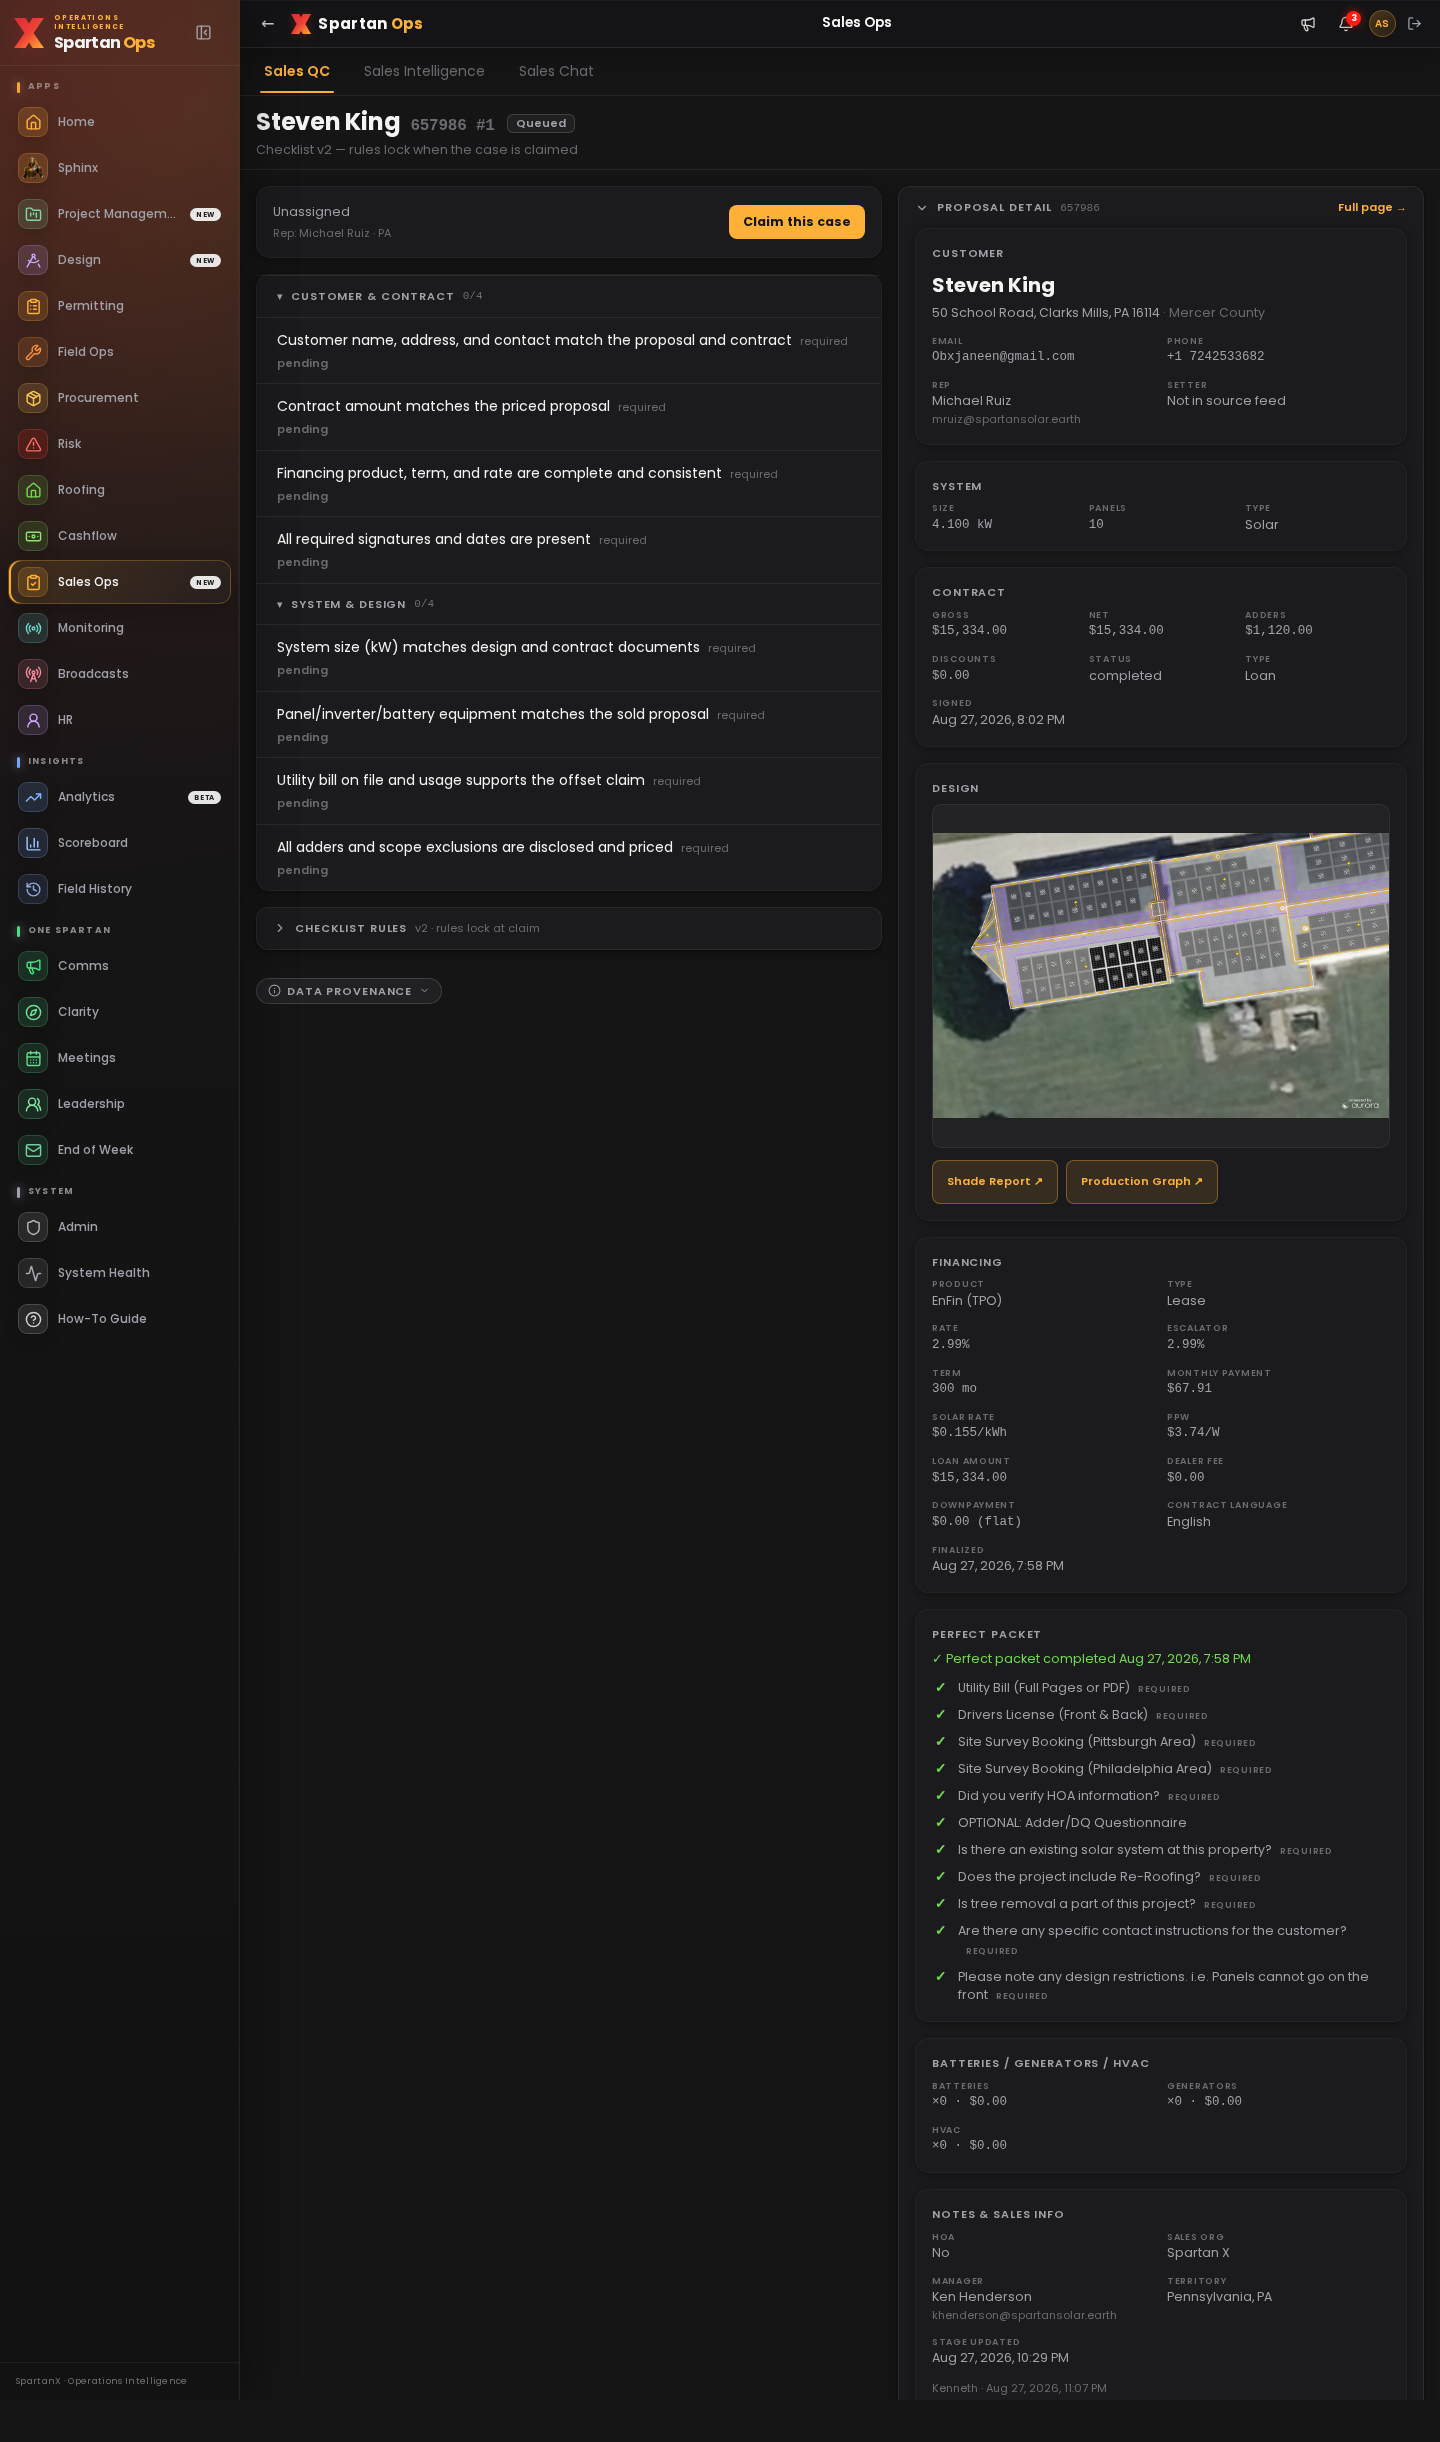Open proposal detail Full page link
The image size is (1440, 2442).
(x=1372, y=208)
